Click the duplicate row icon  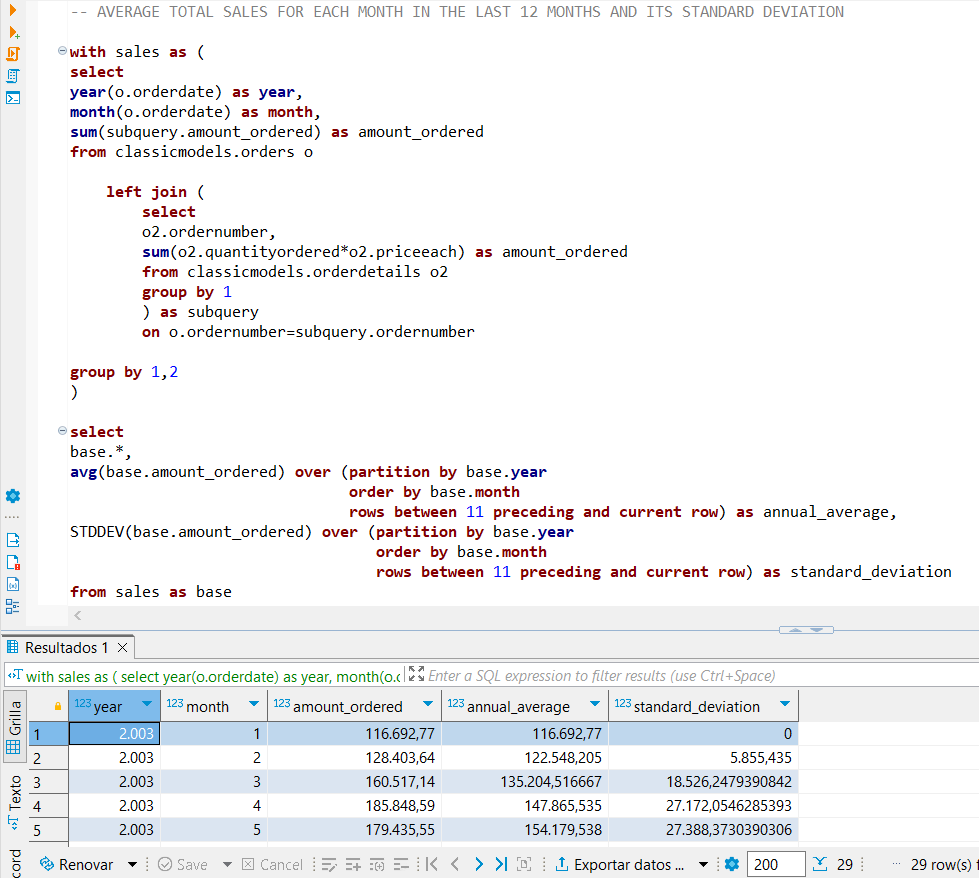tap(377, 864)
